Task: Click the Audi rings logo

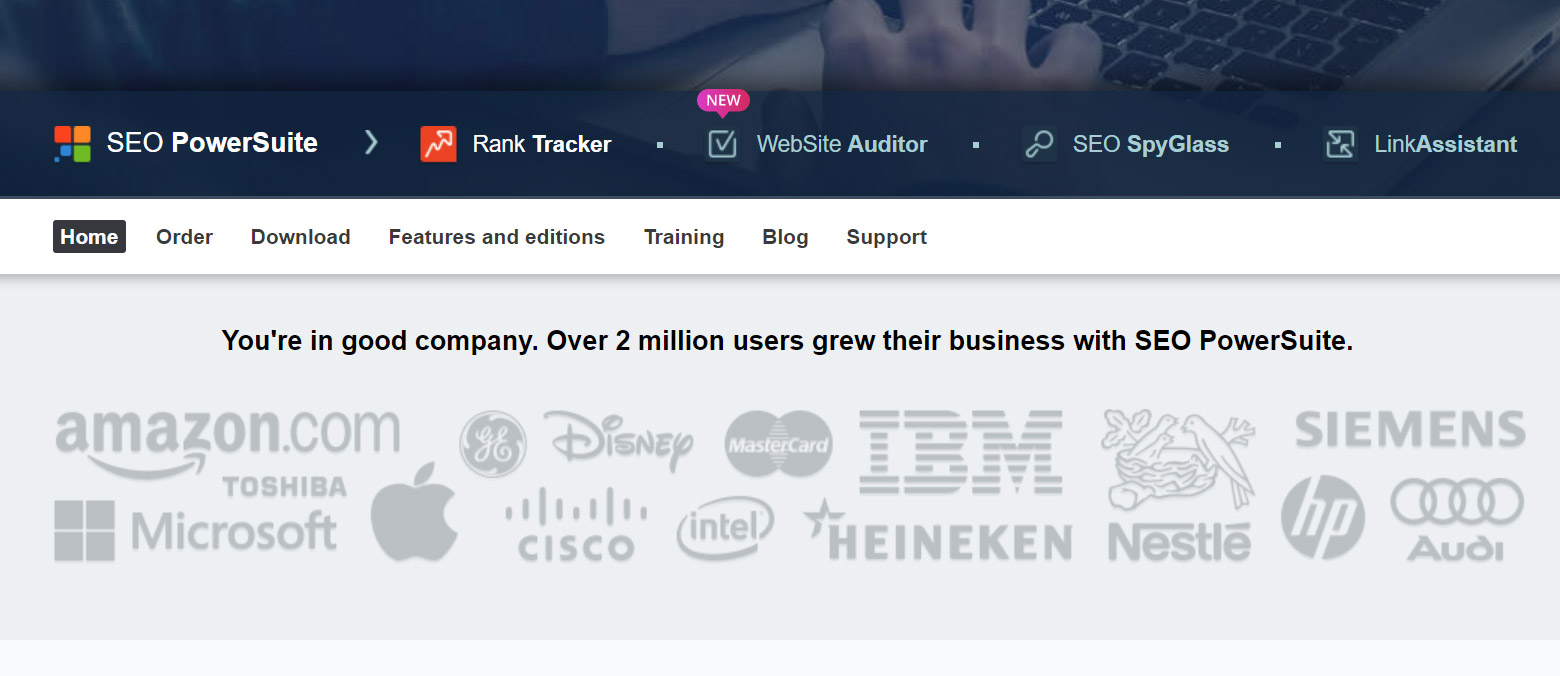Action: click(1456, 518)
